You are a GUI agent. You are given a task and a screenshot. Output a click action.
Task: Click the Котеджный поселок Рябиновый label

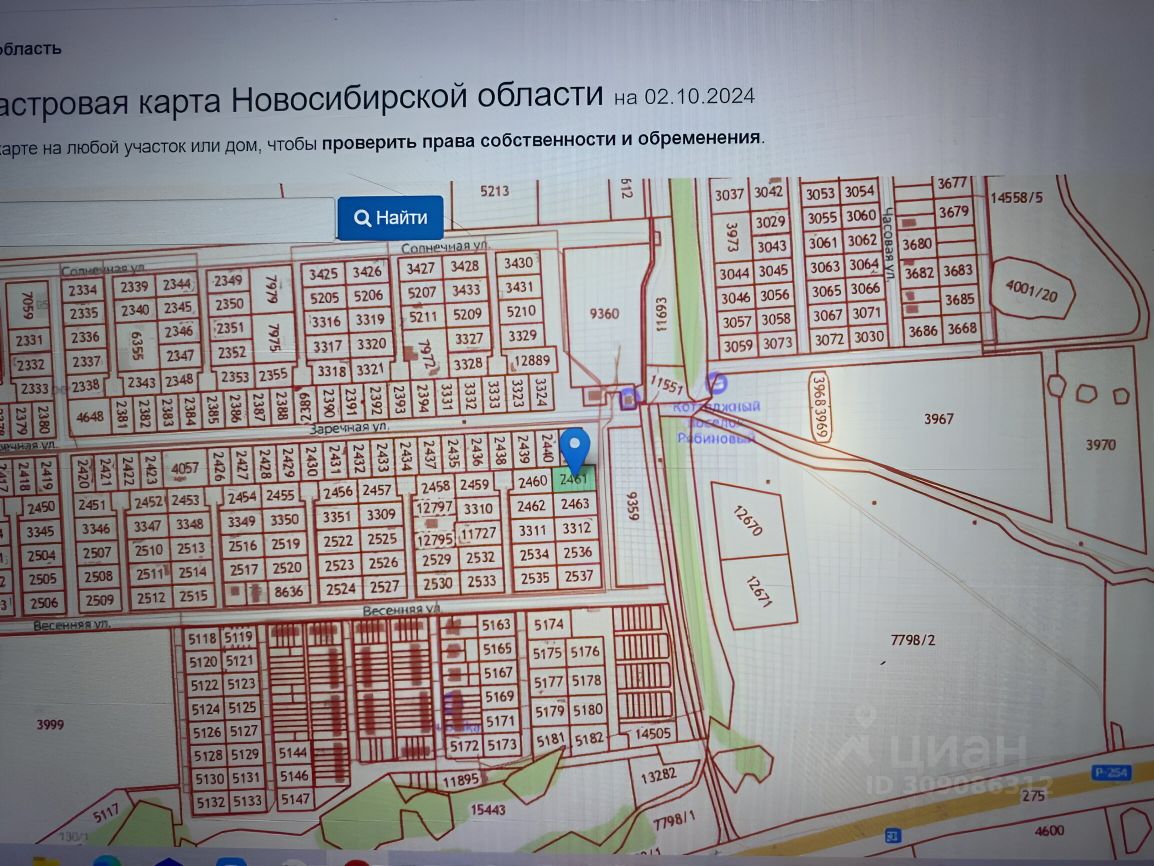pyautogui.click(x=717, y=422)
